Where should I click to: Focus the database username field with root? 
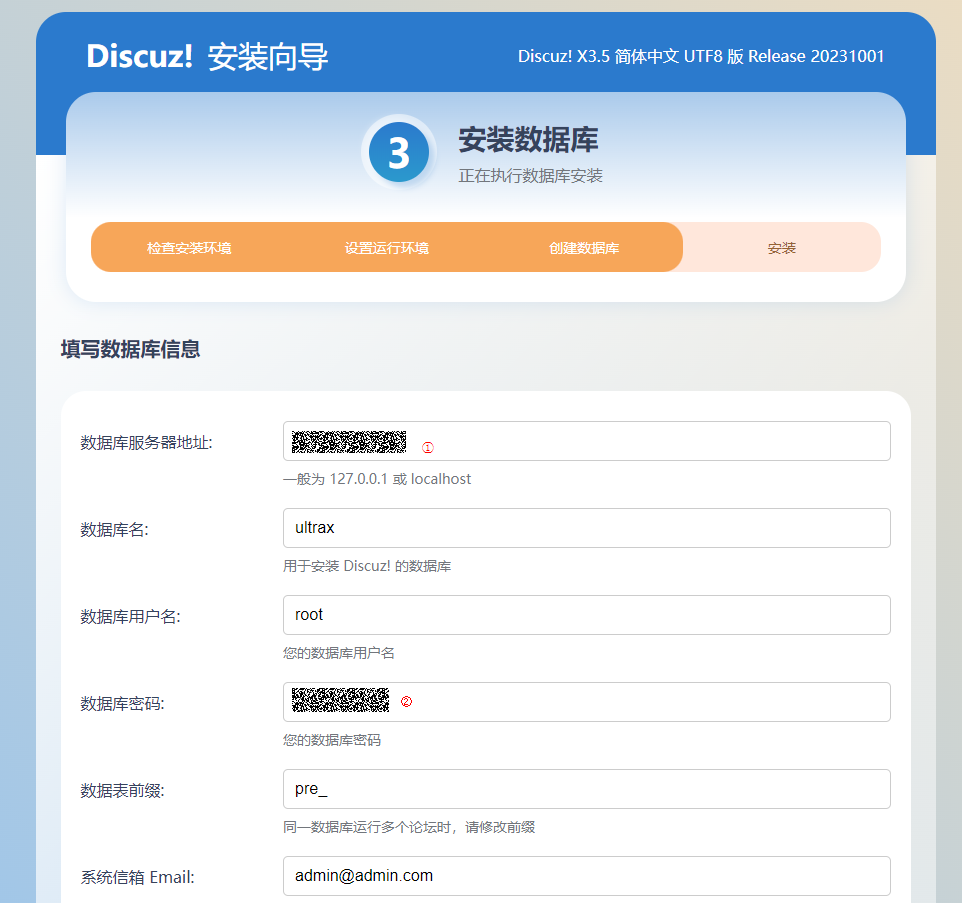coord(587,615)
